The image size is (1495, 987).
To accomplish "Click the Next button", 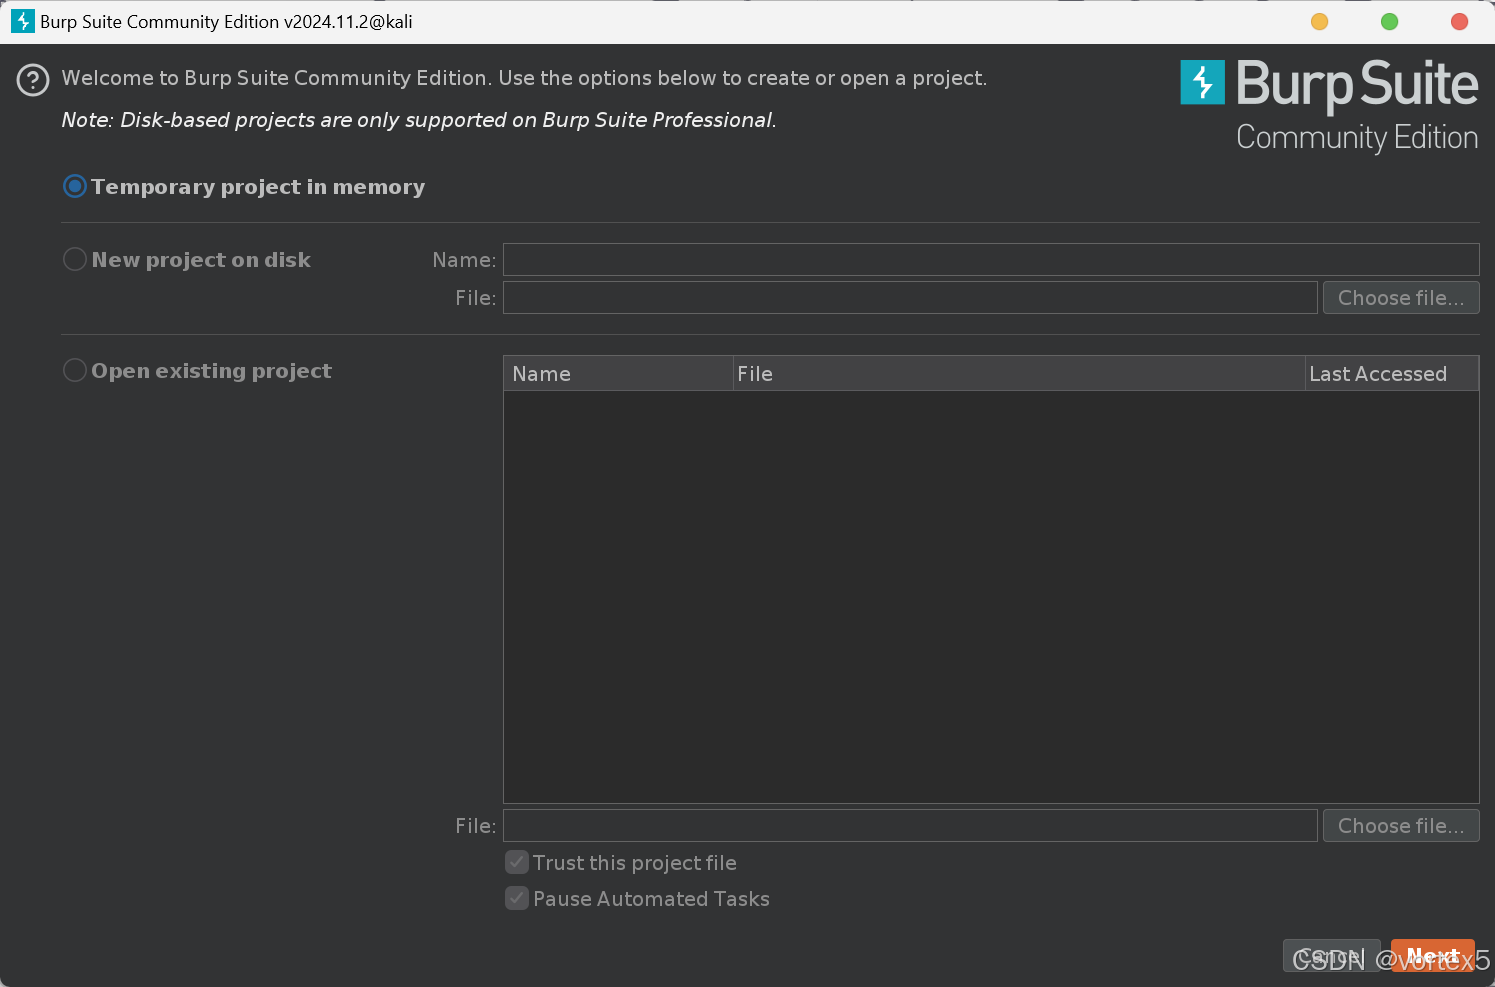I will (x=1433, y=956).
